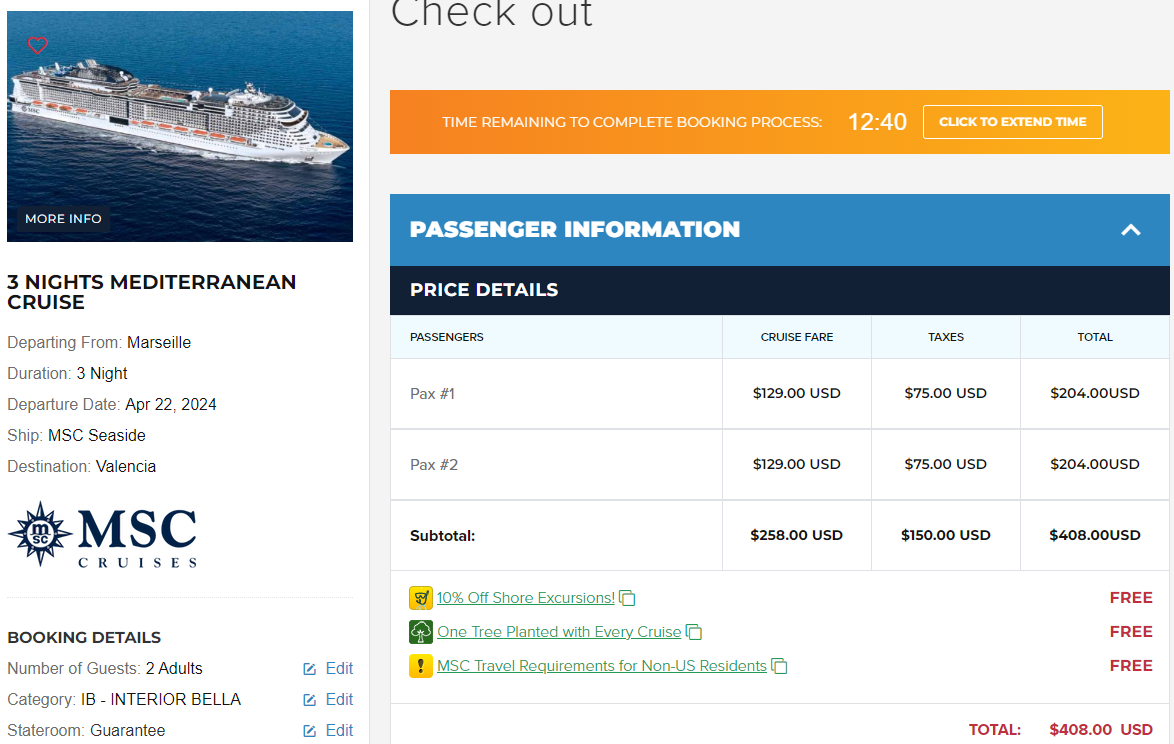Click the MSC Seaside ship photo

(x=180, y=126)
